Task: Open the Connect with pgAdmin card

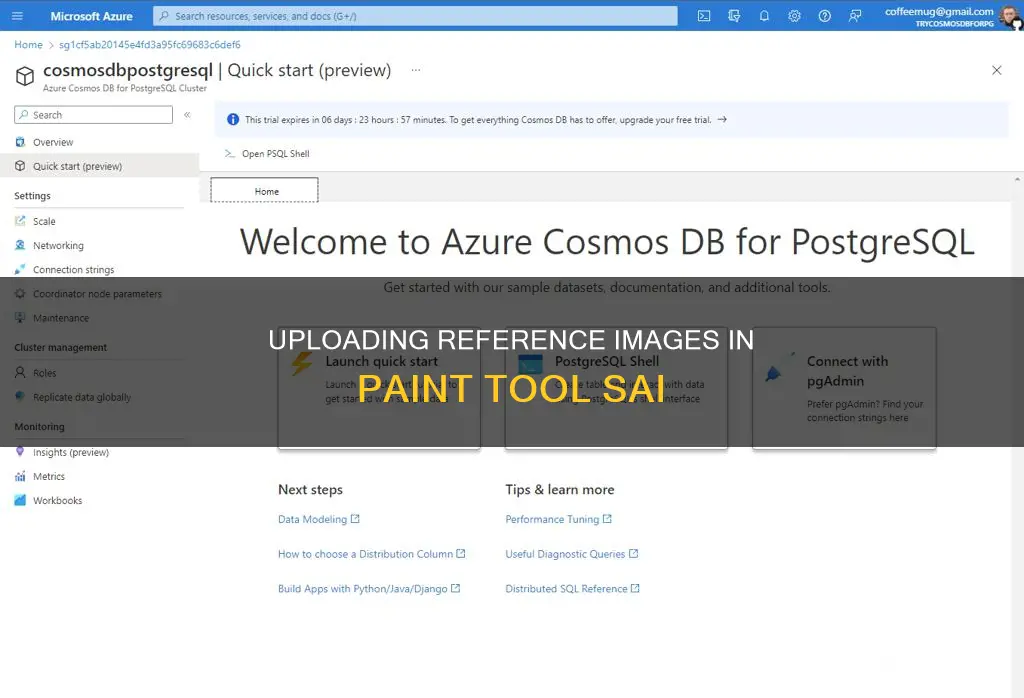Action: click(844, 388)
